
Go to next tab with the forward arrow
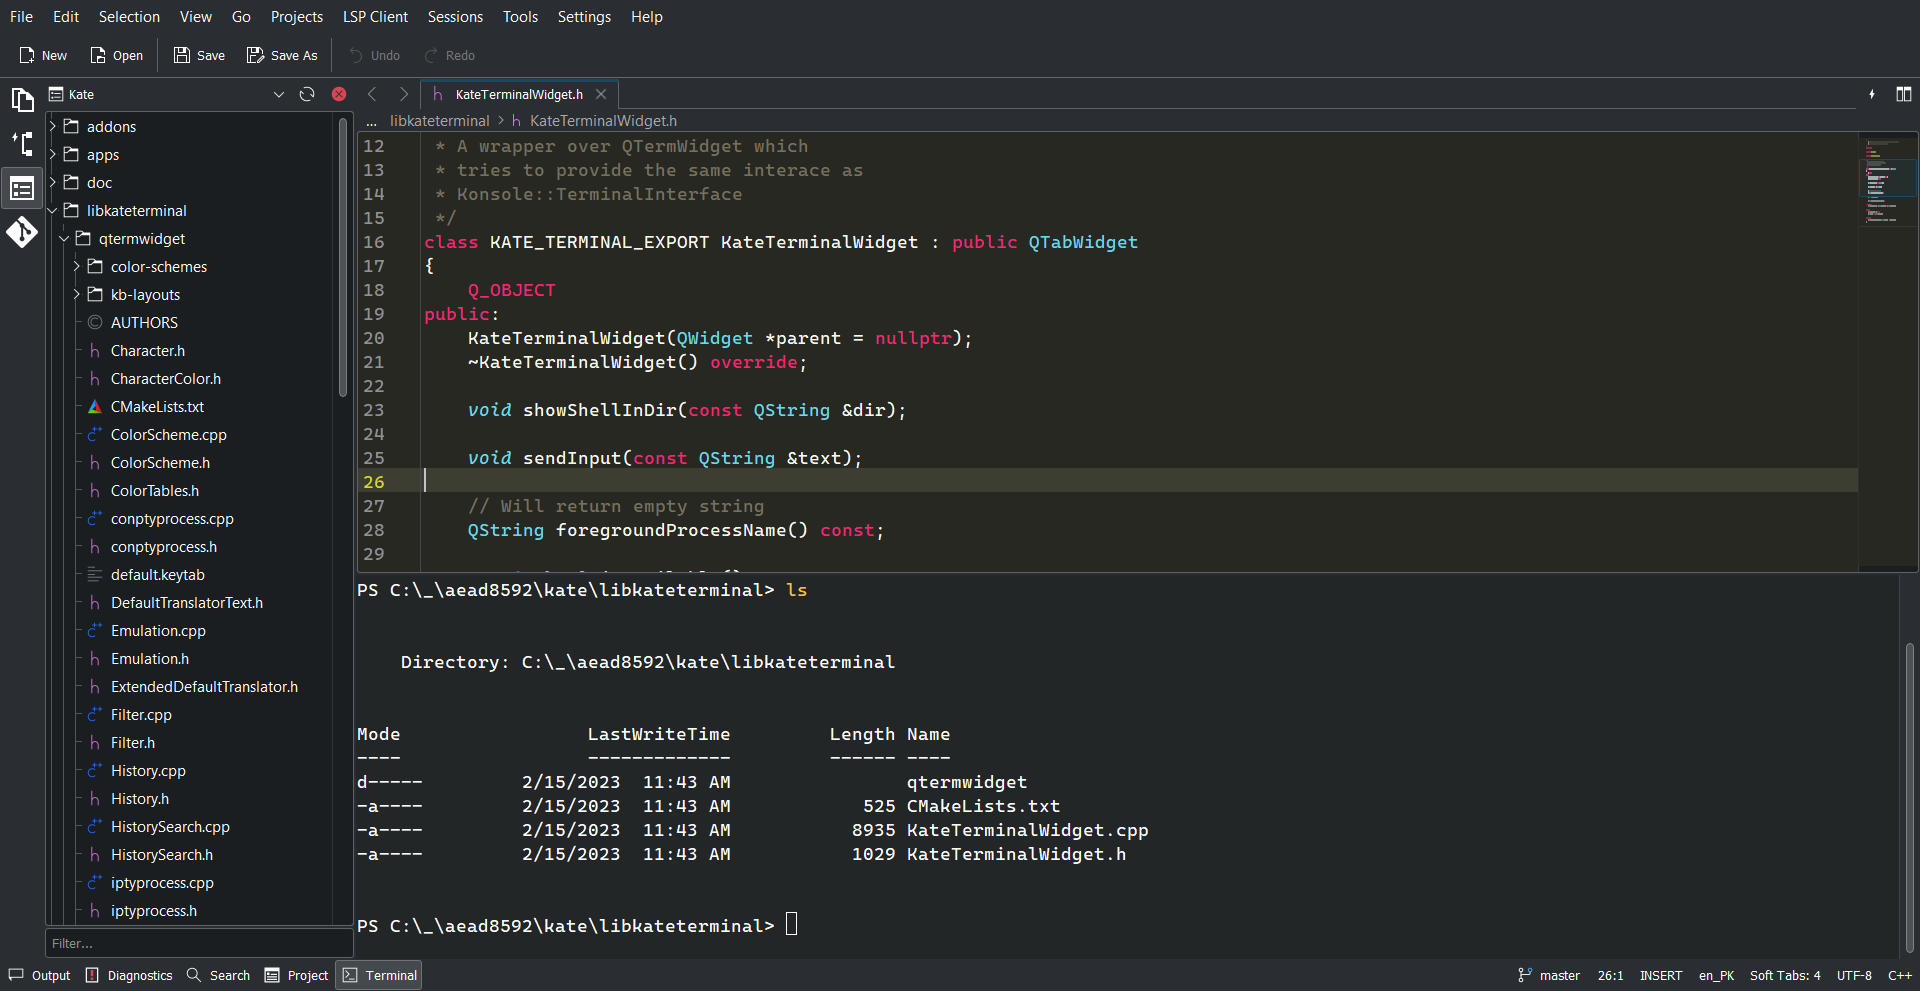[x=404, y=94]
